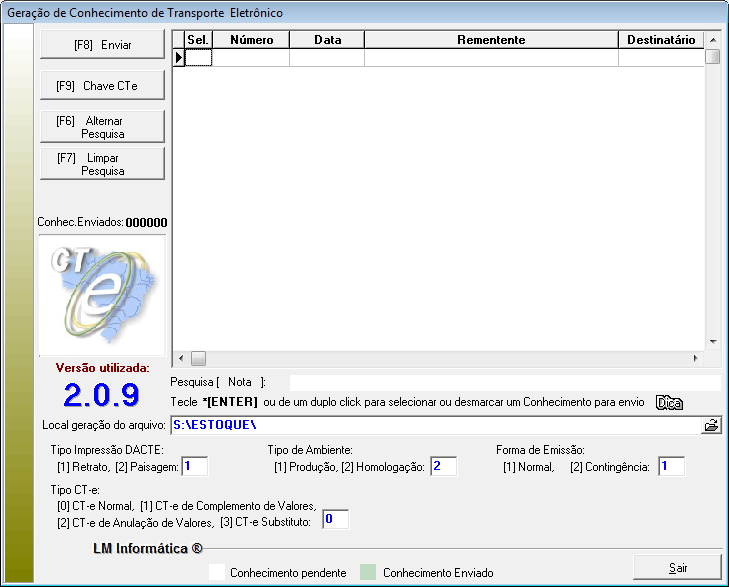729x587 pixels.
Task: Focus the Pesquisa Nota search field
Action: pyautogui.click(x=504, y=382)
